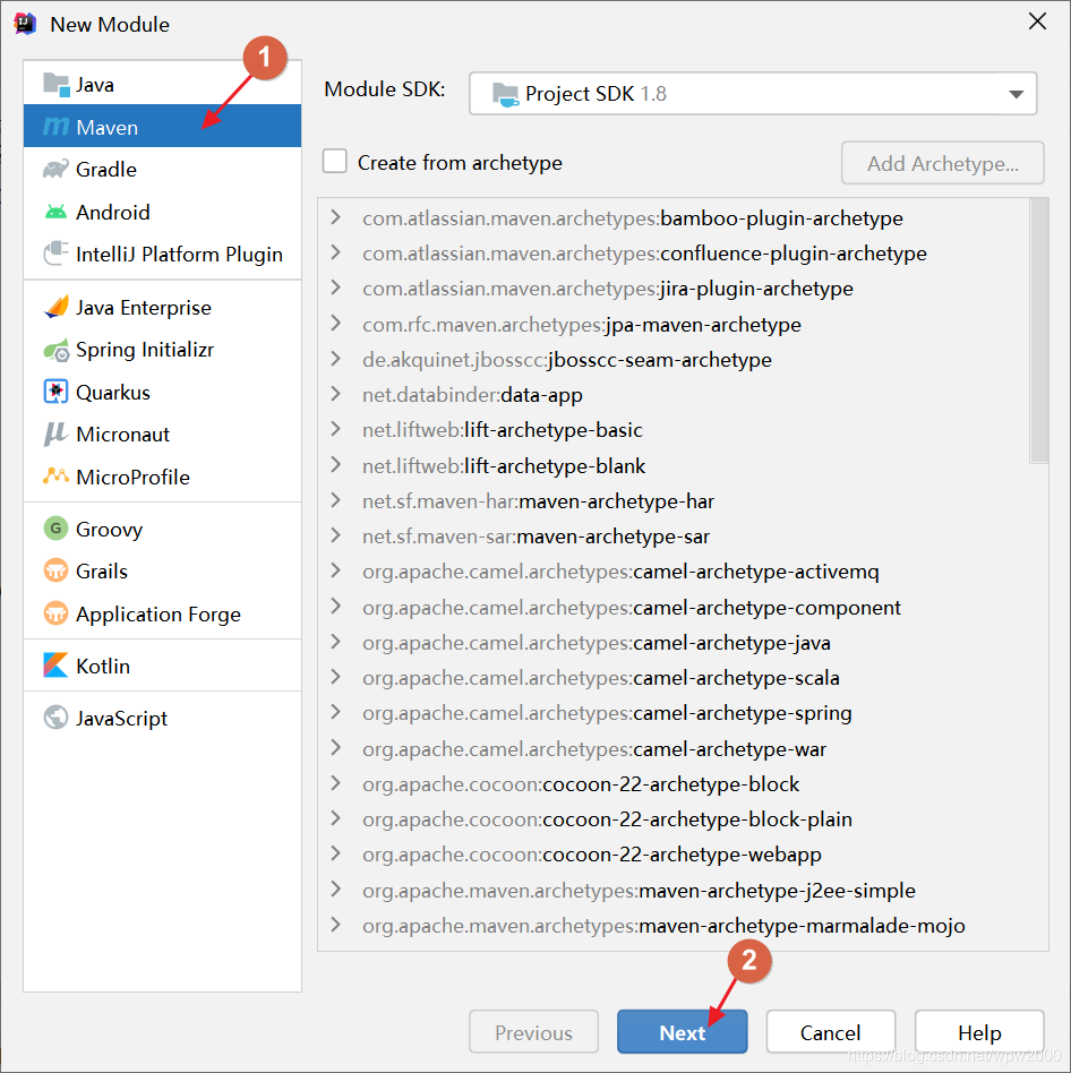Click the Java Enterprise icon
This screenshot has width=1071, height=1074.
point(56,308)
